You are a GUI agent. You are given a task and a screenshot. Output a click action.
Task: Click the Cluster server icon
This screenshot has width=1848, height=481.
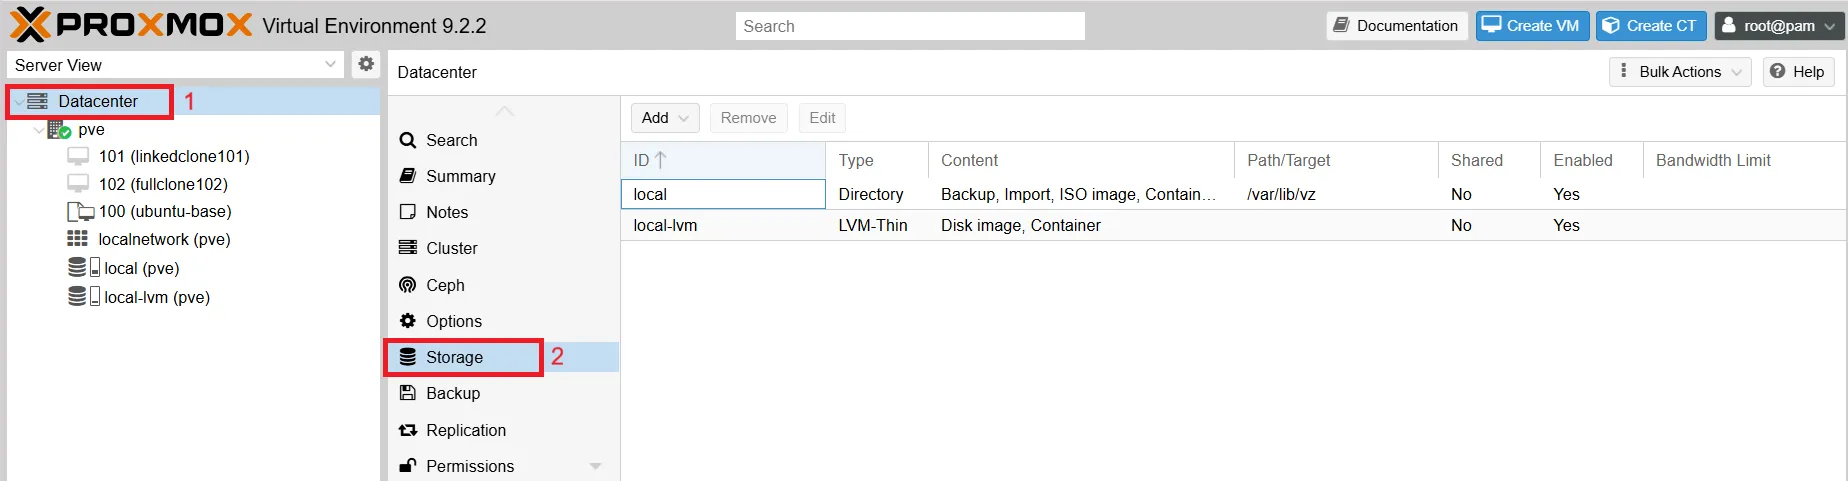click(x=408, y=248)
